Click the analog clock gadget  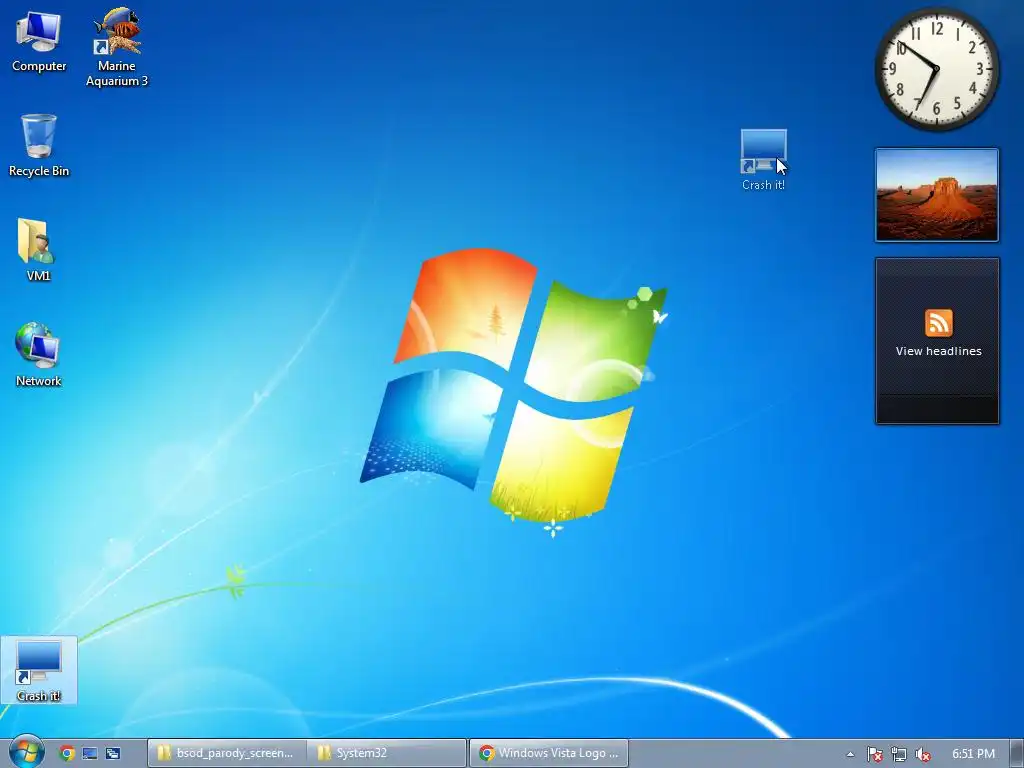pyautogui.click(x=936, y=68)
